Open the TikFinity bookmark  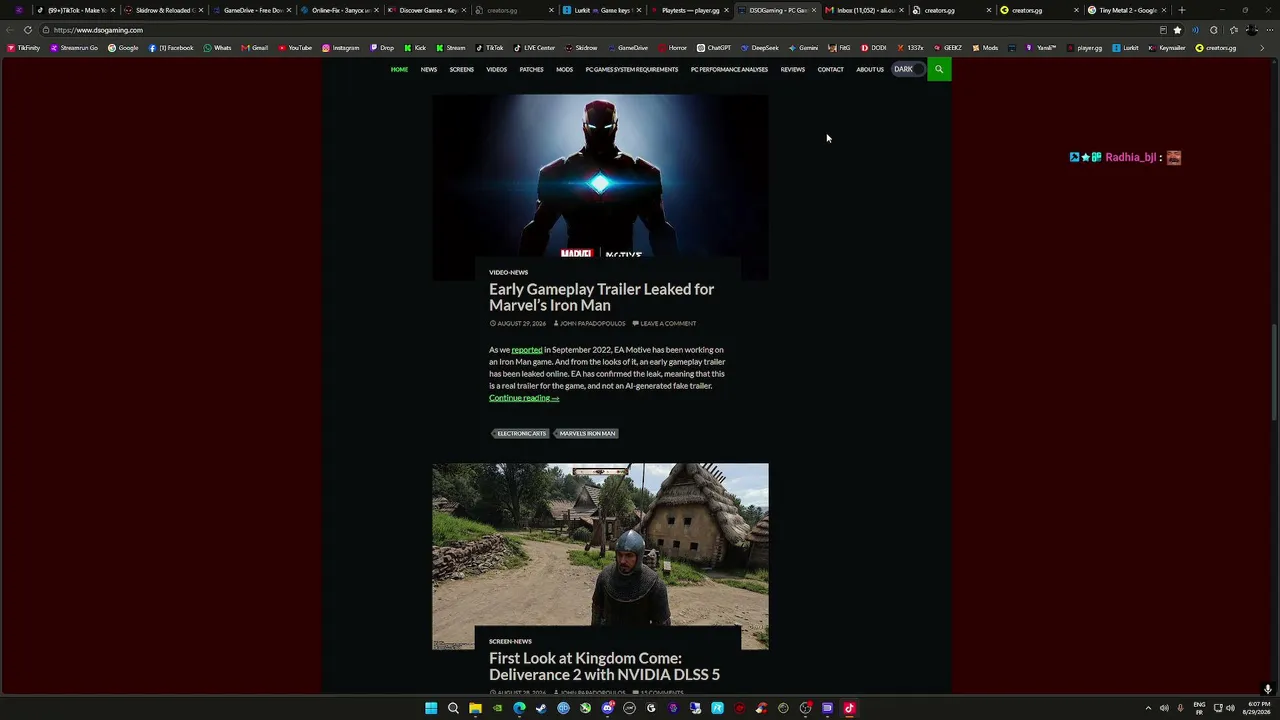[23, 48]
